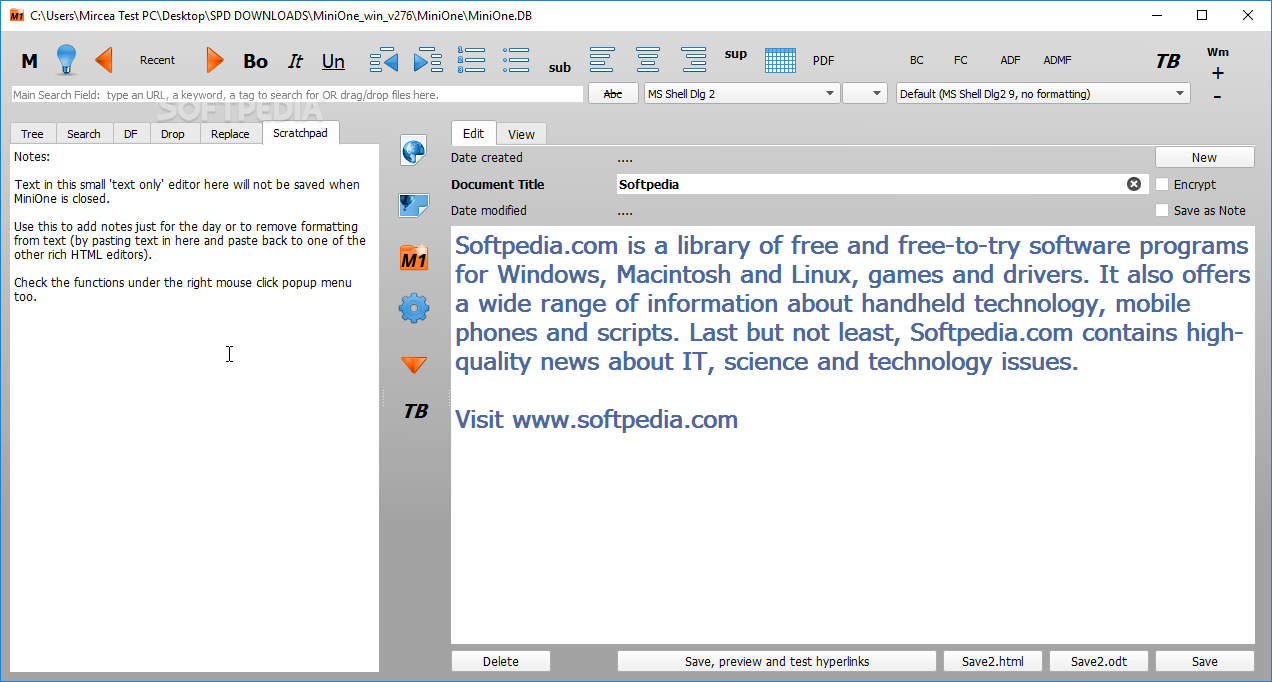Select the Scratchpad tab
The image size is (1272, 682).
(300, 132)
